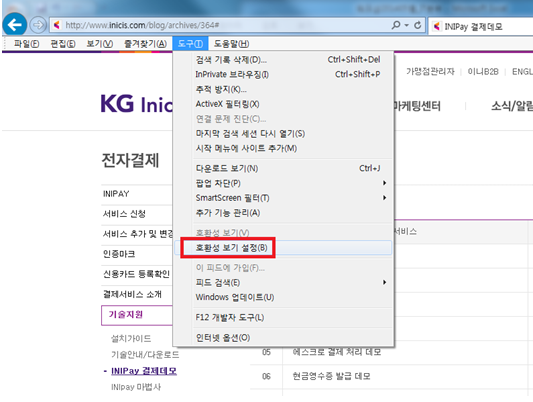Open the search dropdown arrow in address bar
533x402 pixels.
tap(407, 25)
